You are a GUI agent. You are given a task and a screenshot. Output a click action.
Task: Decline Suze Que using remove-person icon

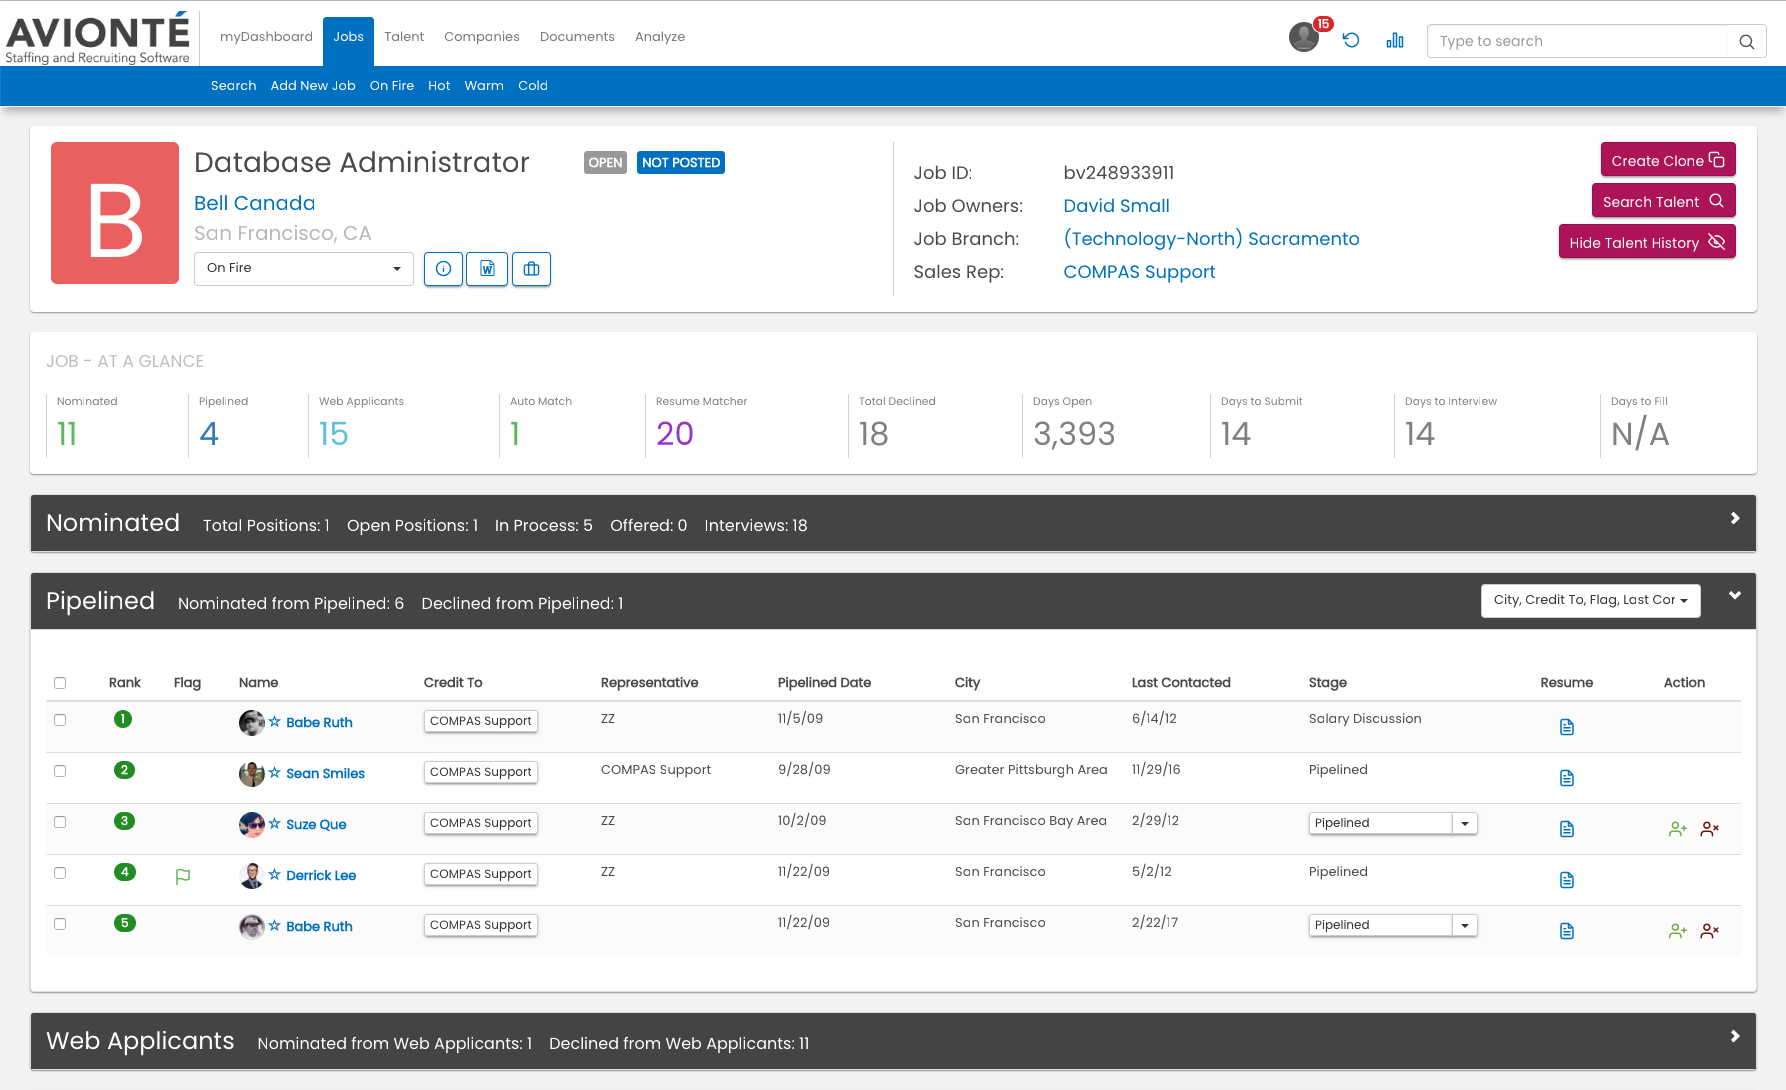[x=1709, y=829]
